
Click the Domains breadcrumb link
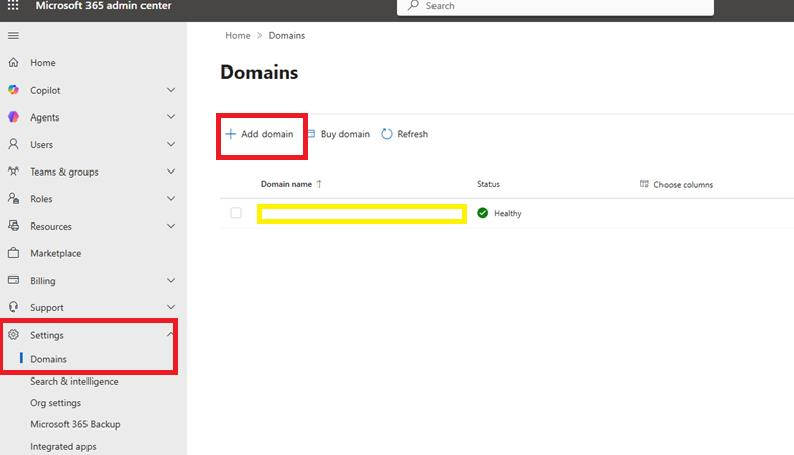pos(287,35)
